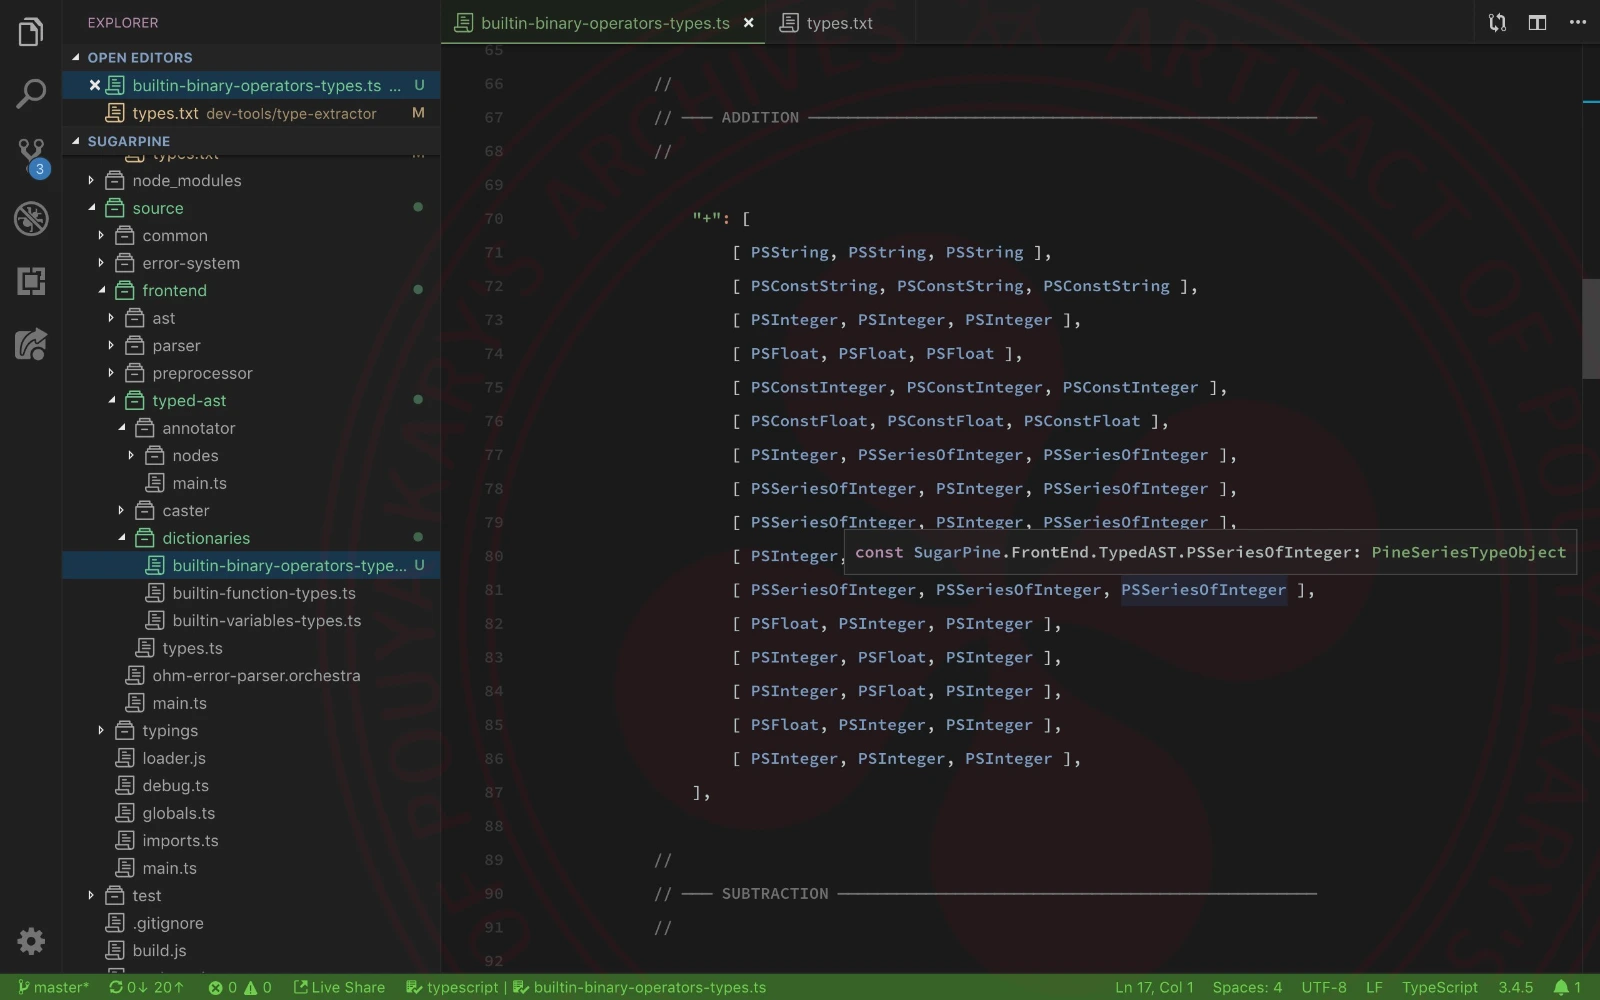
Task: Open editor more actions via ellipsis icon
Action: 1577,22
